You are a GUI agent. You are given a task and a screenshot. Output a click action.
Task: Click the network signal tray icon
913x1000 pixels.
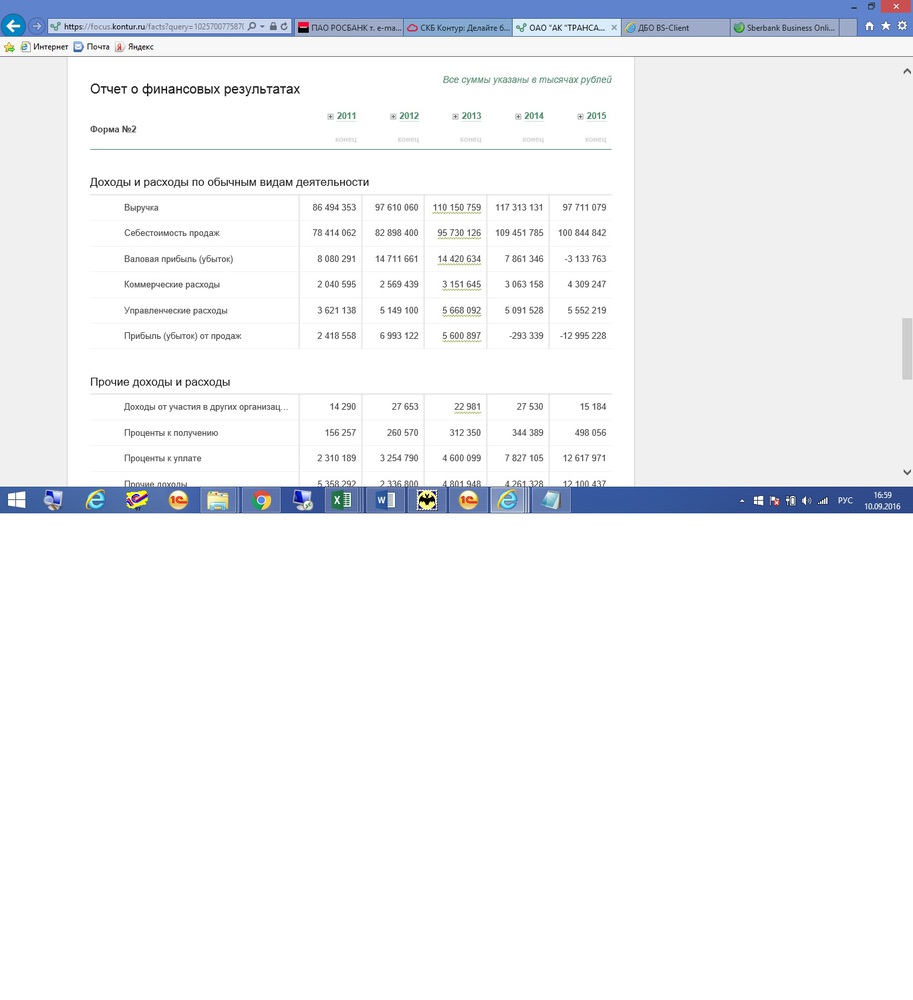[822, 501]
